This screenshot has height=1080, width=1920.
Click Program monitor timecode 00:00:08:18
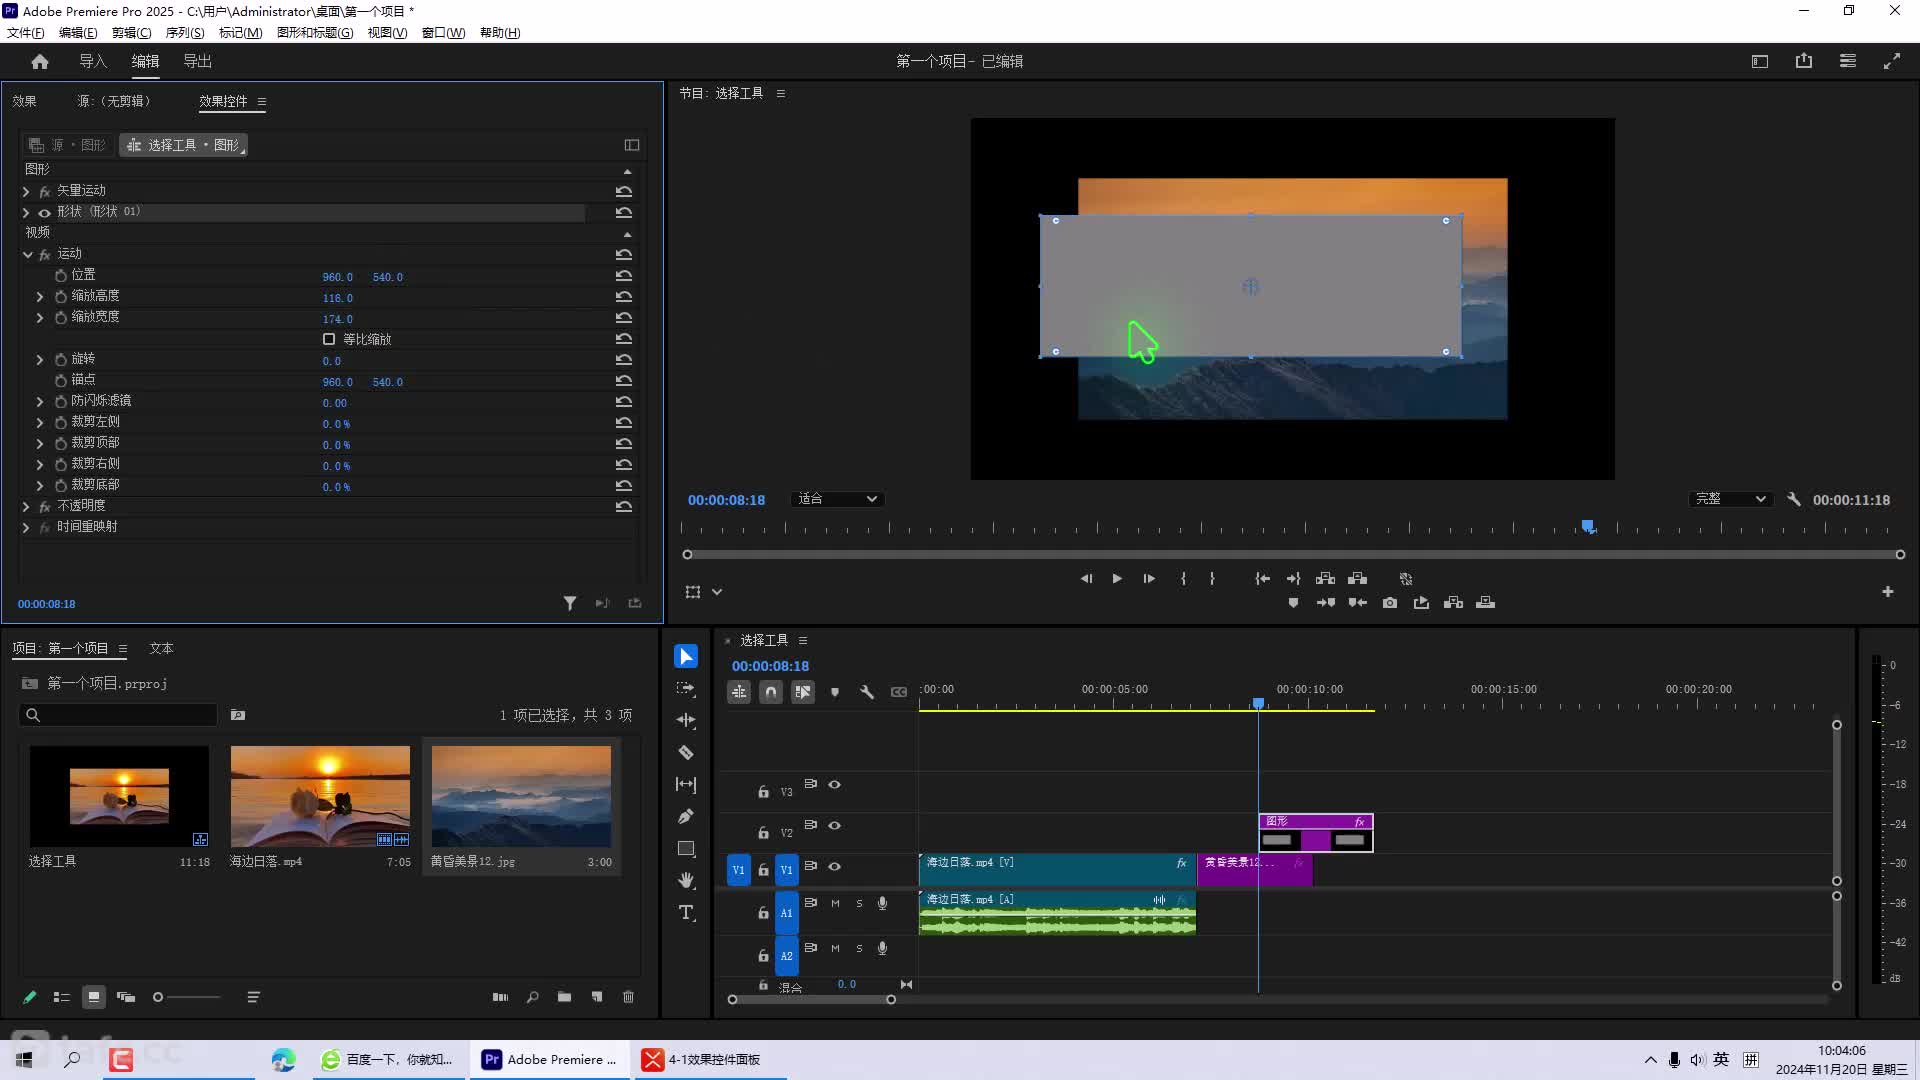pos(726,500)
